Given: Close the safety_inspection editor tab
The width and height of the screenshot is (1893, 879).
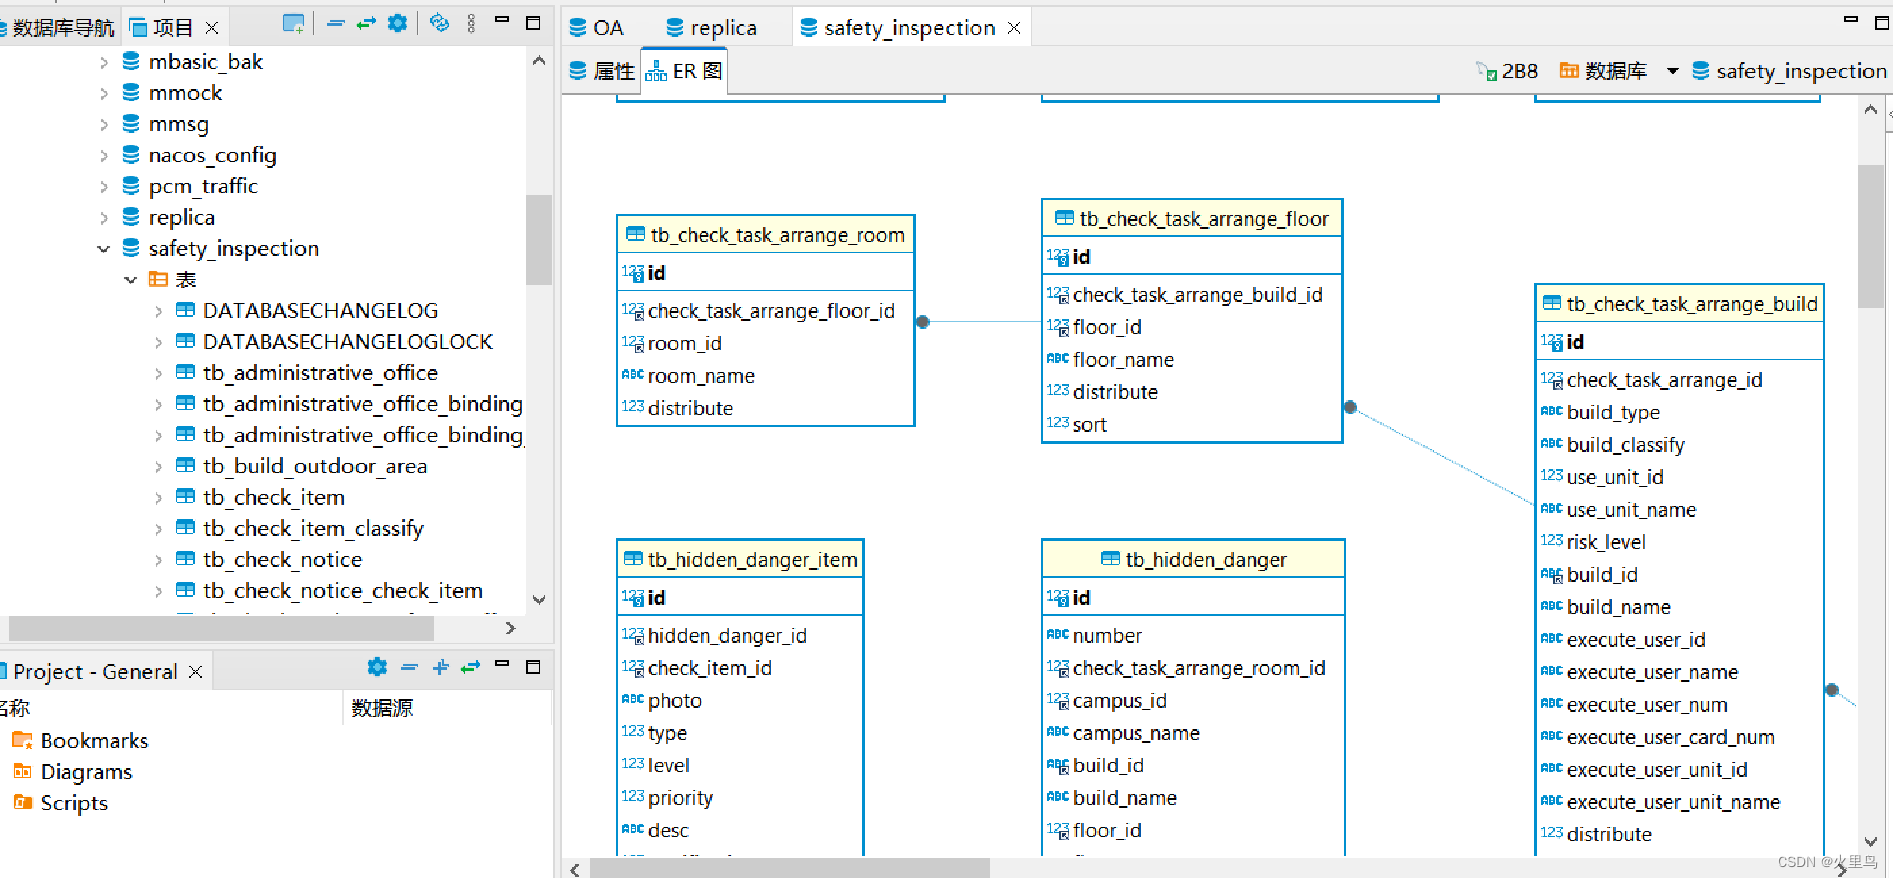Looking at the screenshot, I should [x=1014, y=28].
